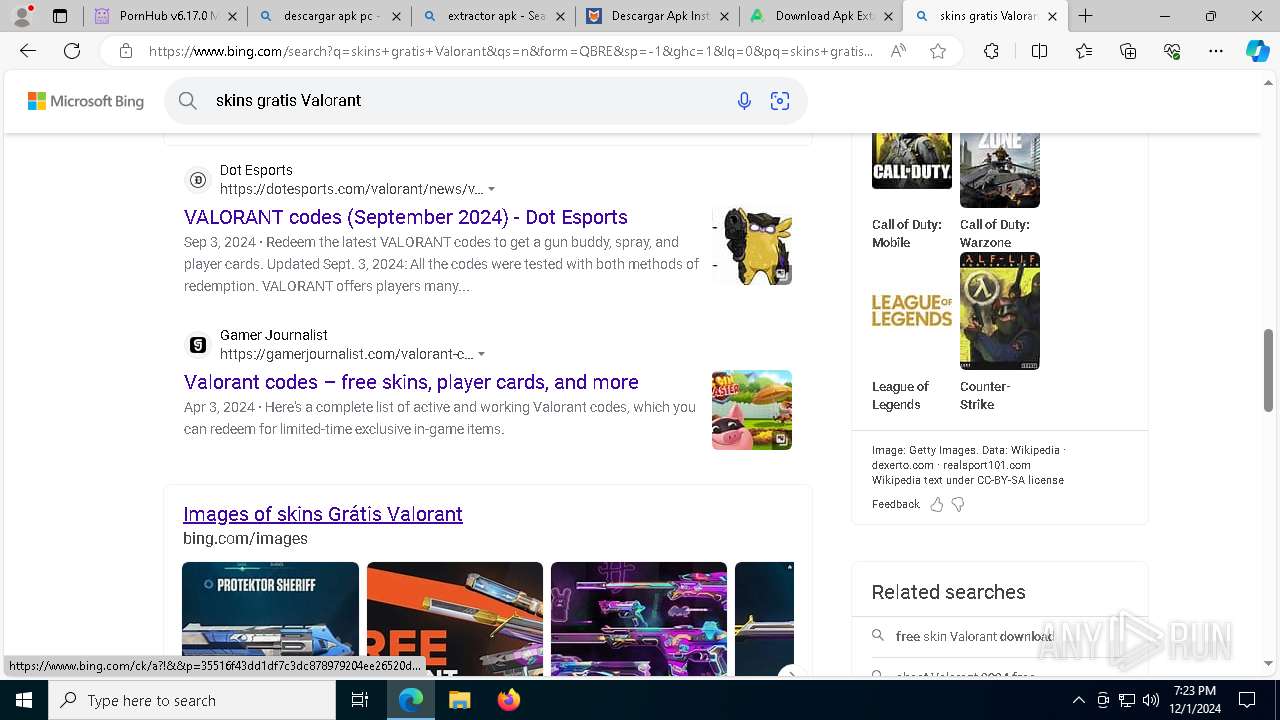Image resolution: width=1280 pixels, height=720 pixels.
Task: Switch to the descargar apk pc tab
Action: click(x=328, y=16)
